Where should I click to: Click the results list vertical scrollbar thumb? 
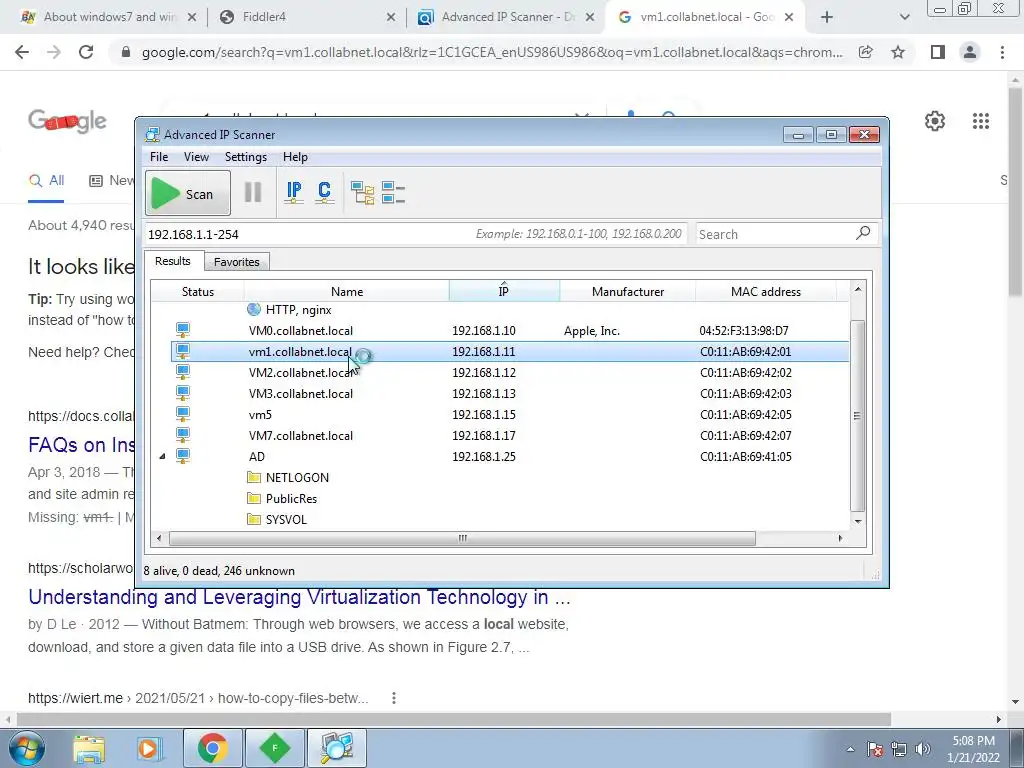coord(857,415)
